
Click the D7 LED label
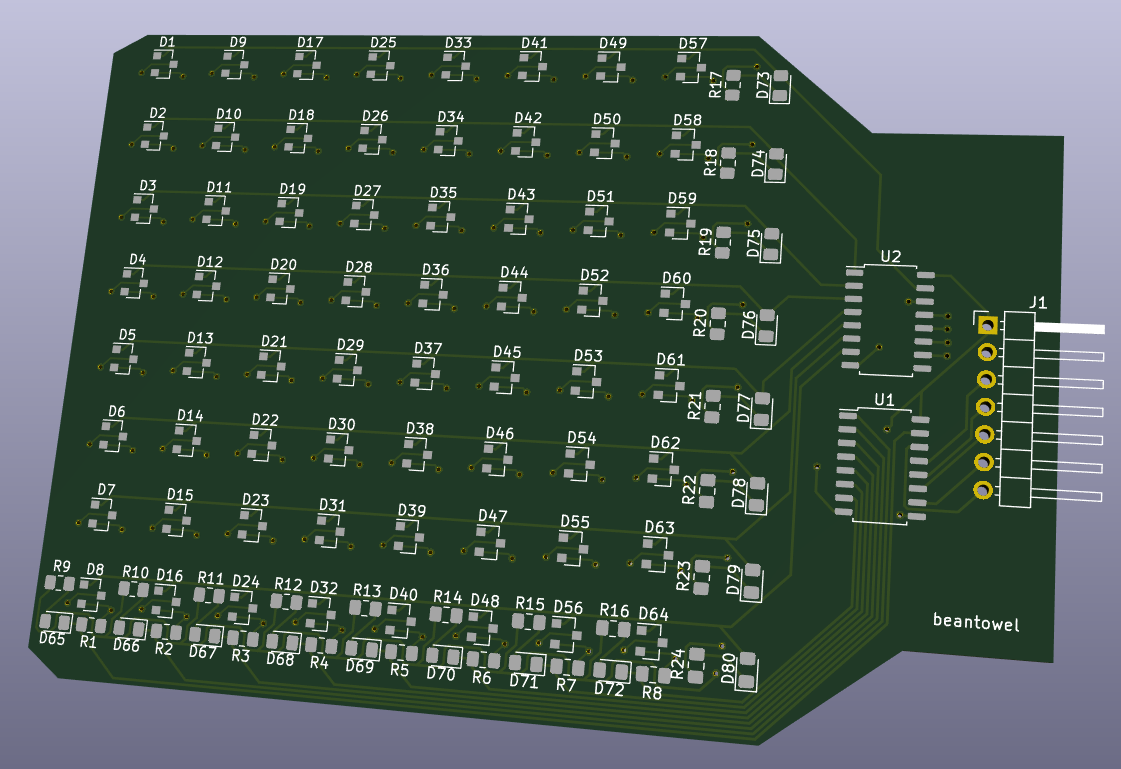[107, 490]
